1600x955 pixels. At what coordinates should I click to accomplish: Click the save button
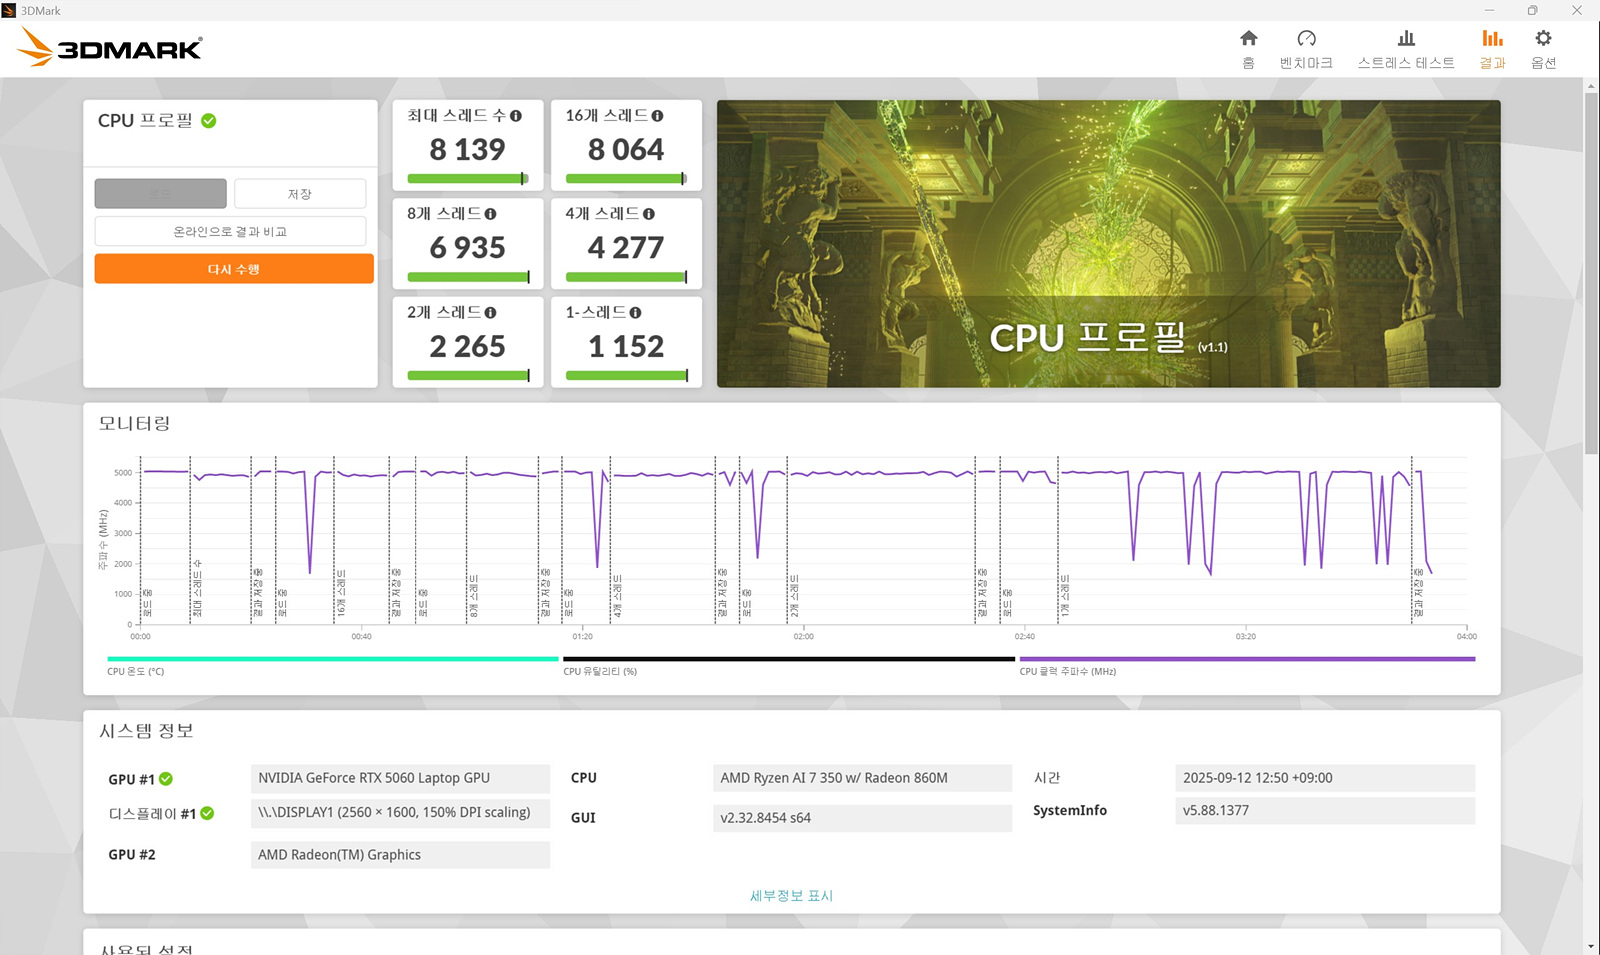[x=300, y=194]
